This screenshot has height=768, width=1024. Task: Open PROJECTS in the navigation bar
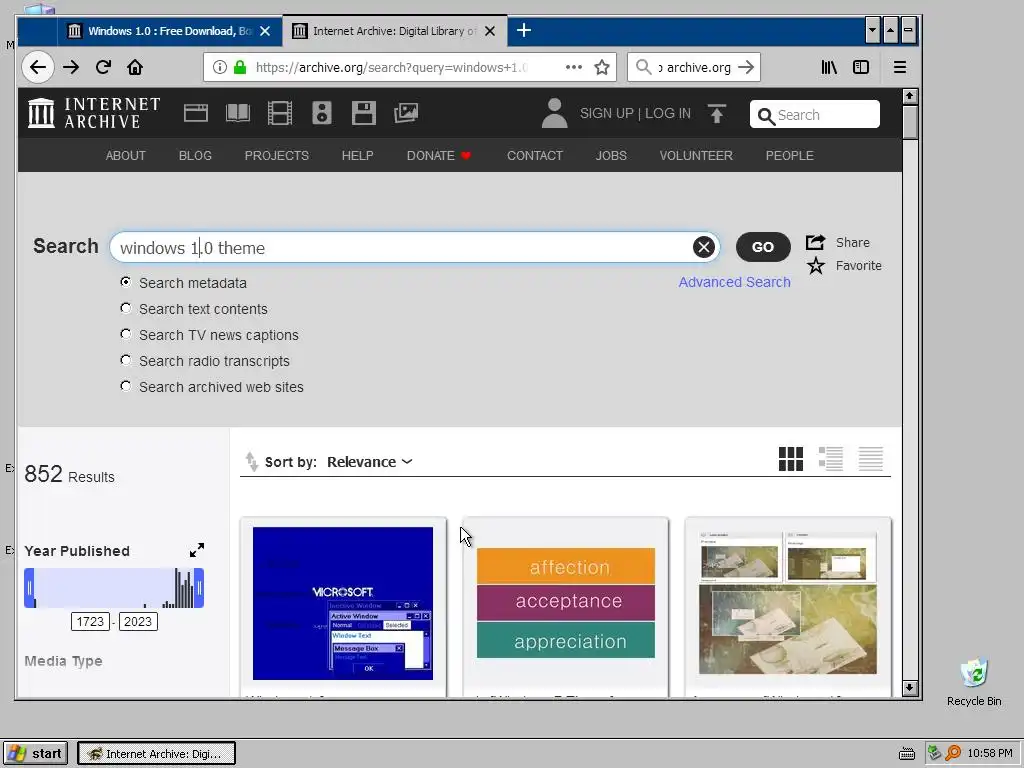coord(276,155)
